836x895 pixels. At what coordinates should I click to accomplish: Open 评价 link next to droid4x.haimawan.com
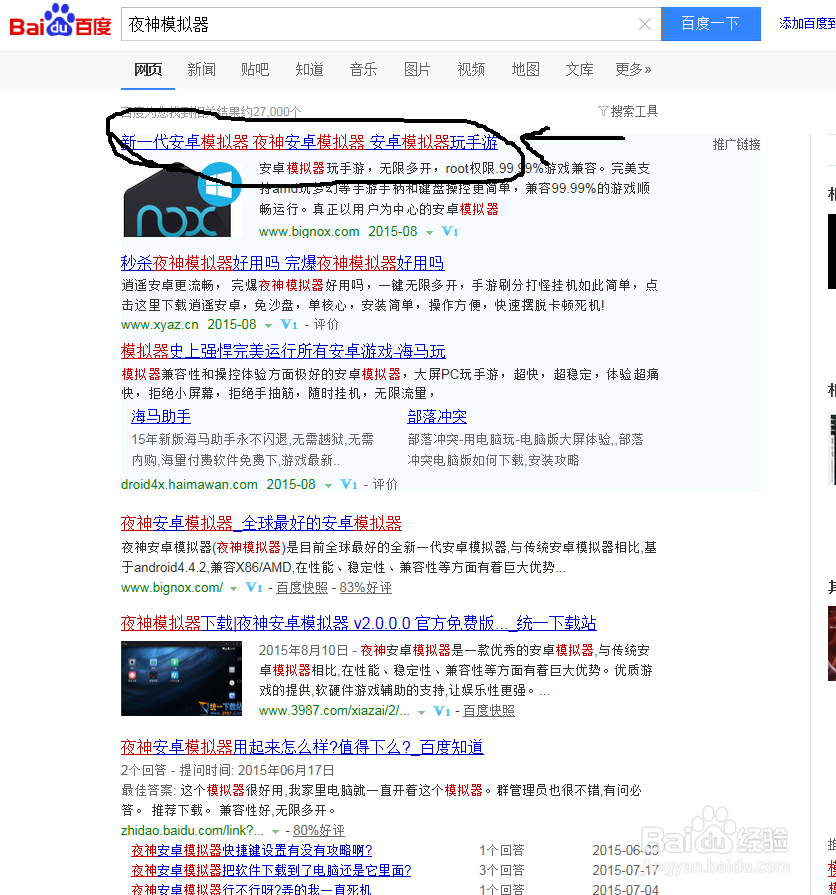[x=385, y=484]
